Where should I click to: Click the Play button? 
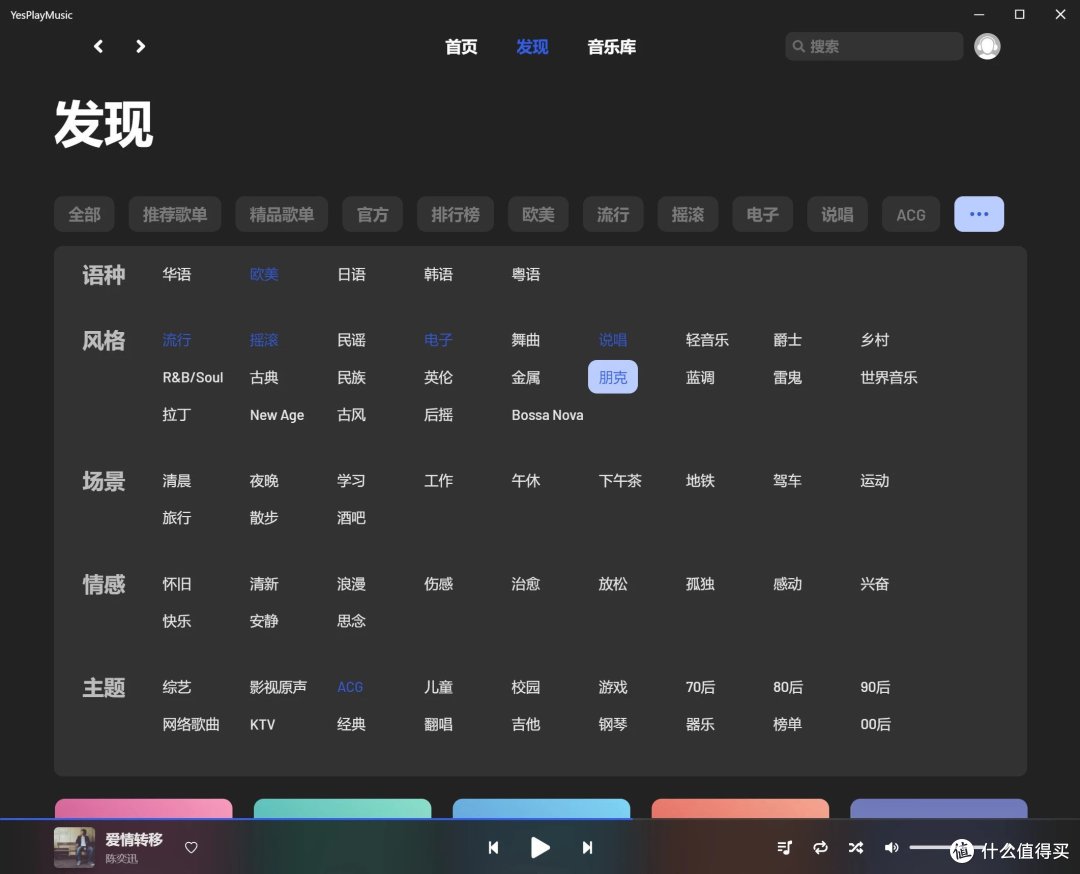(x=540, y=847)
